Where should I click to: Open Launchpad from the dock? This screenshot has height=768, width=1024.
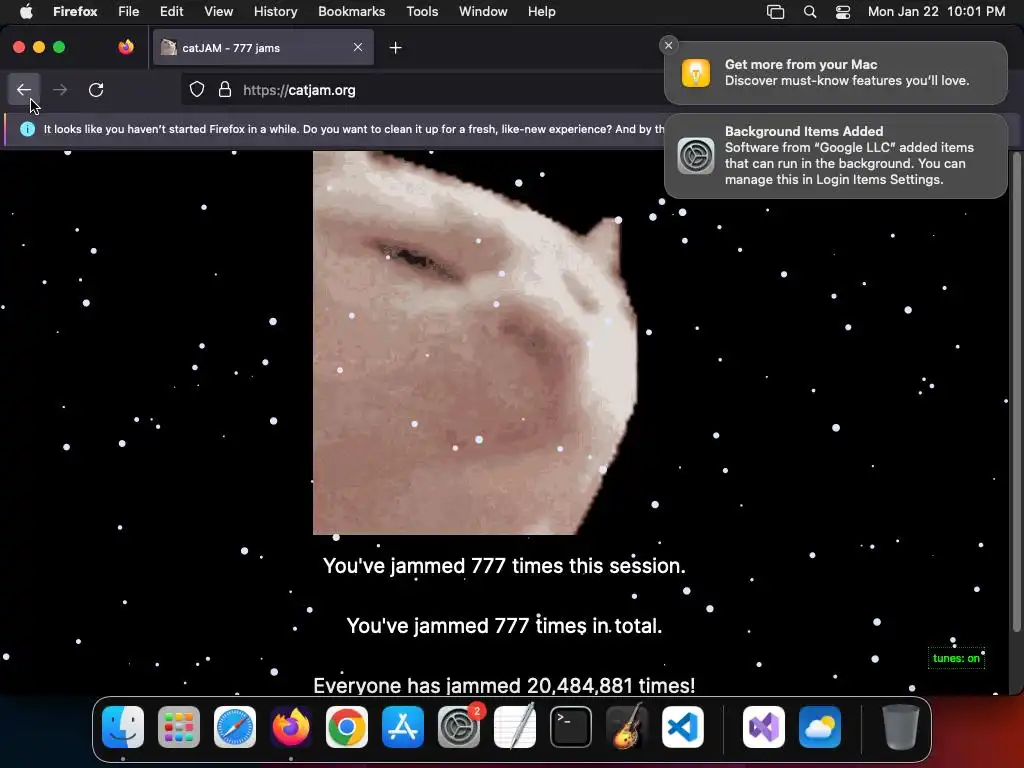click(179, 727)
